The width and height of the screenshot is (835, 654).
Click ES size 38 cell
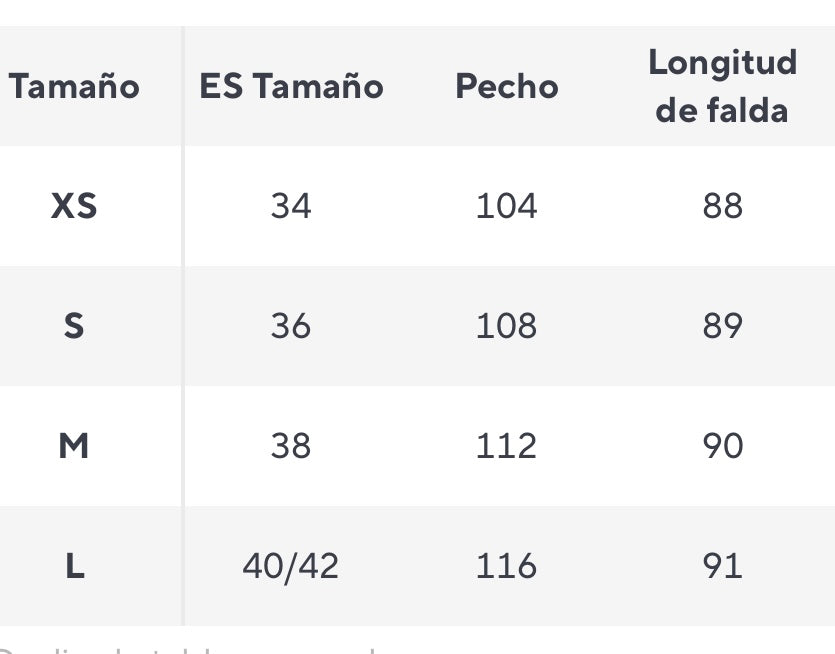pyautogui.click(x=291, y=445)
